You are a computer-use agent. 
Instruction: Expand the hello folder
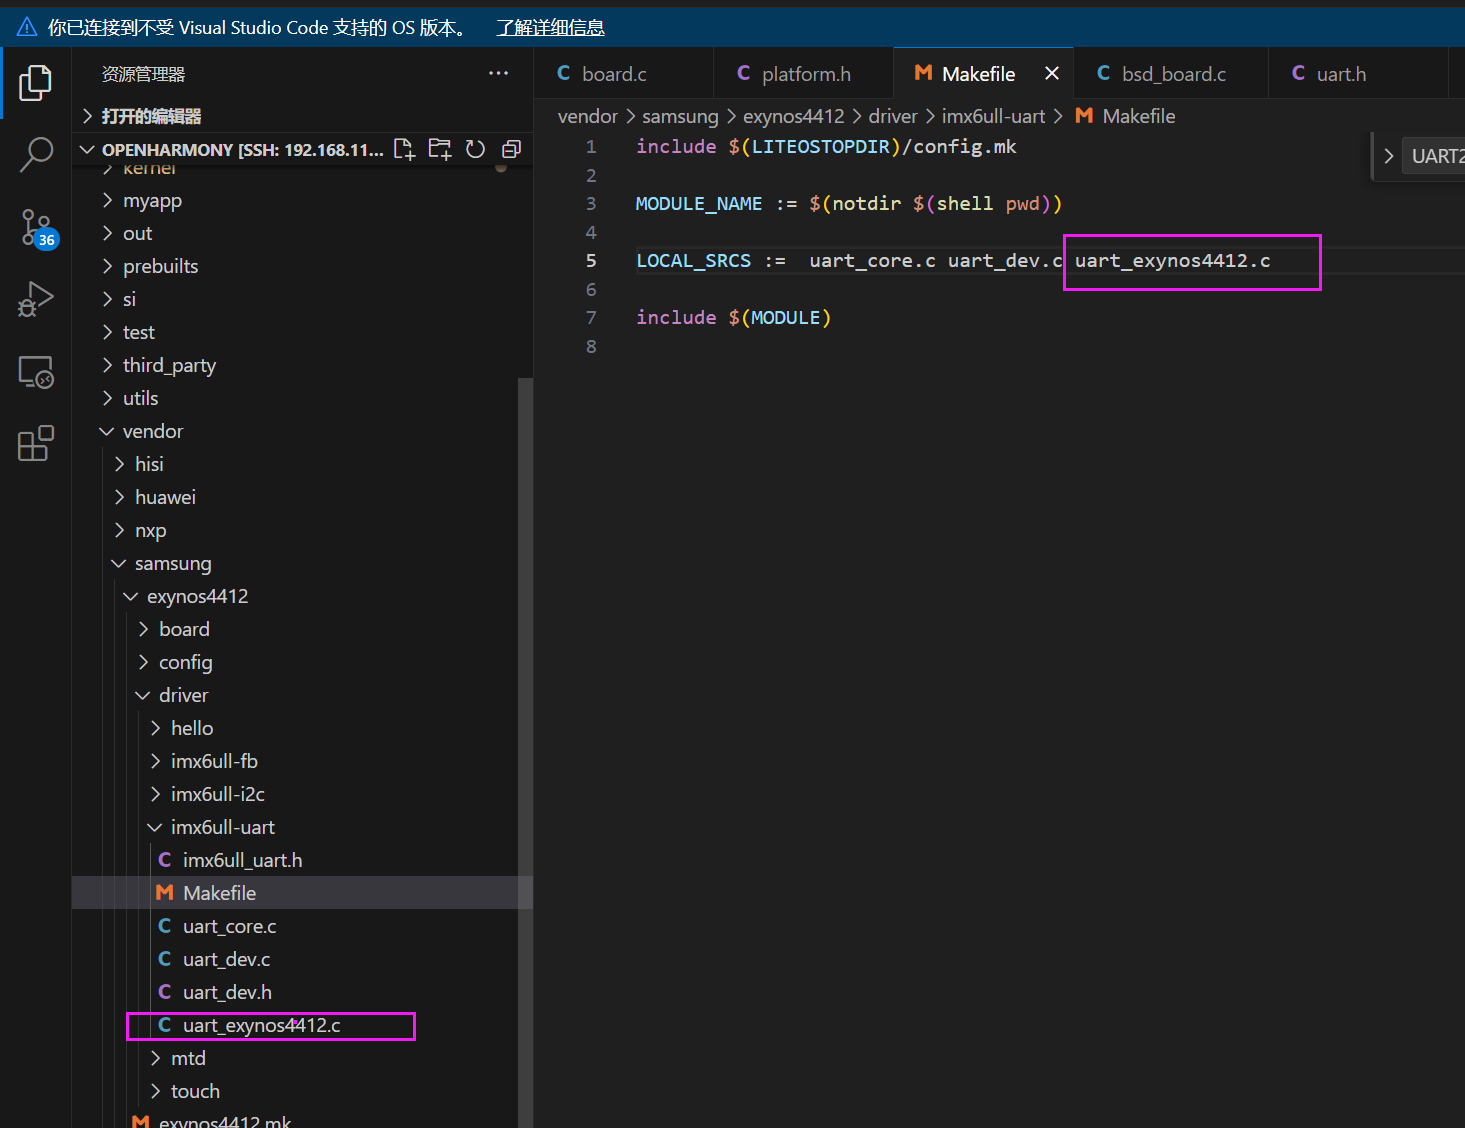click(302, 728)
